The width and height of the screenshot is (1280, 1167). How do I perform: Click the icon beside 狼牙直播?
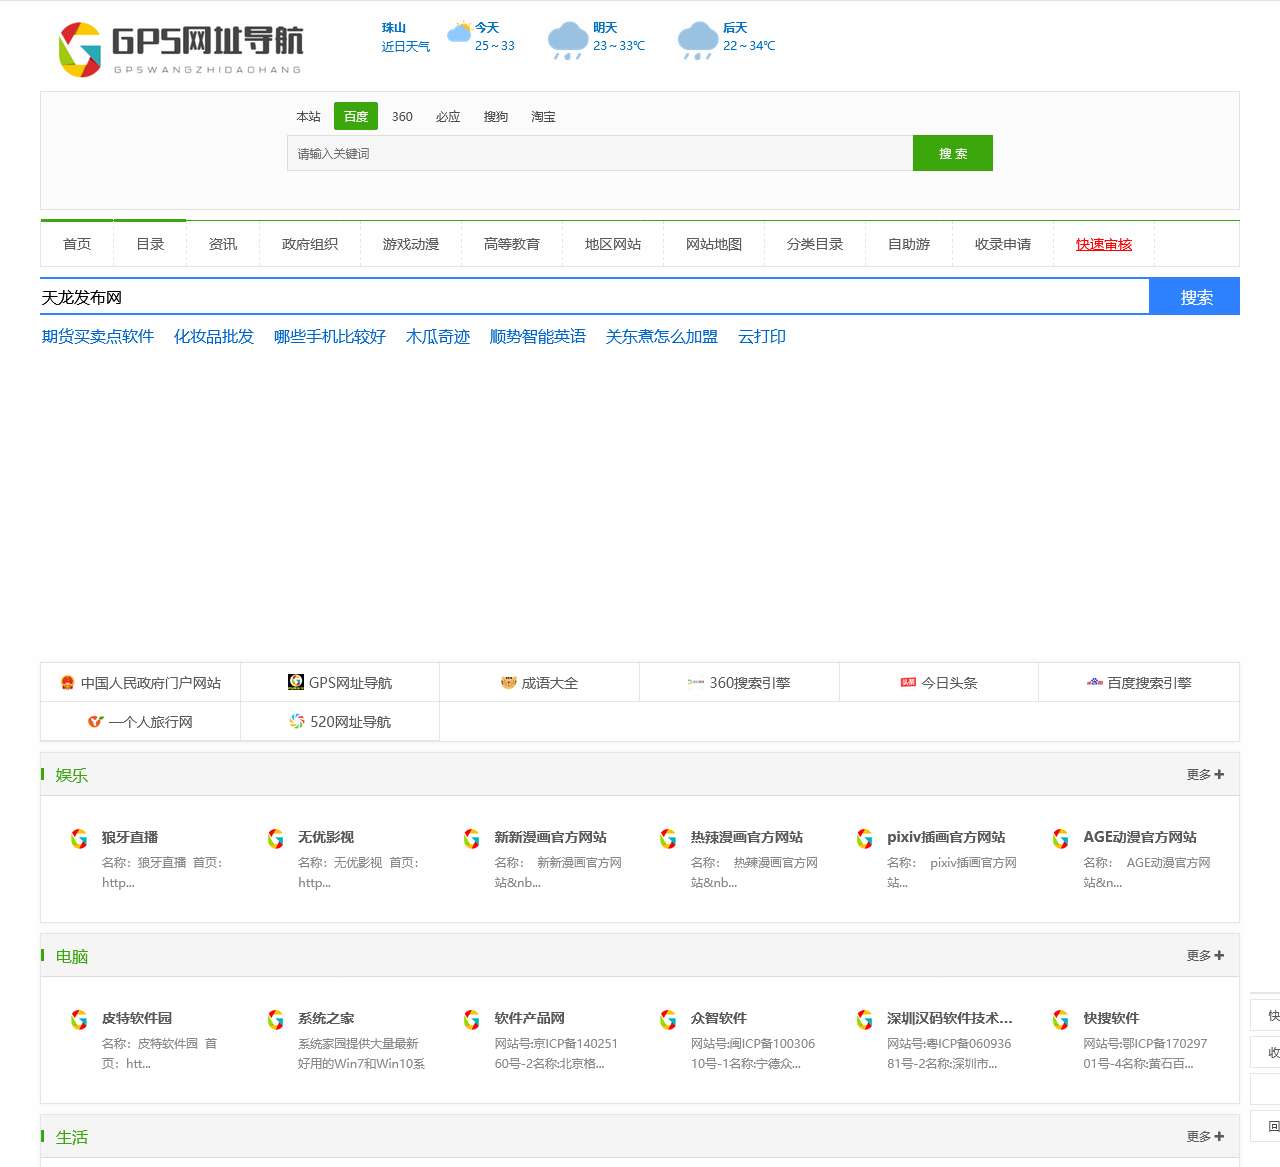pos(79,839)
